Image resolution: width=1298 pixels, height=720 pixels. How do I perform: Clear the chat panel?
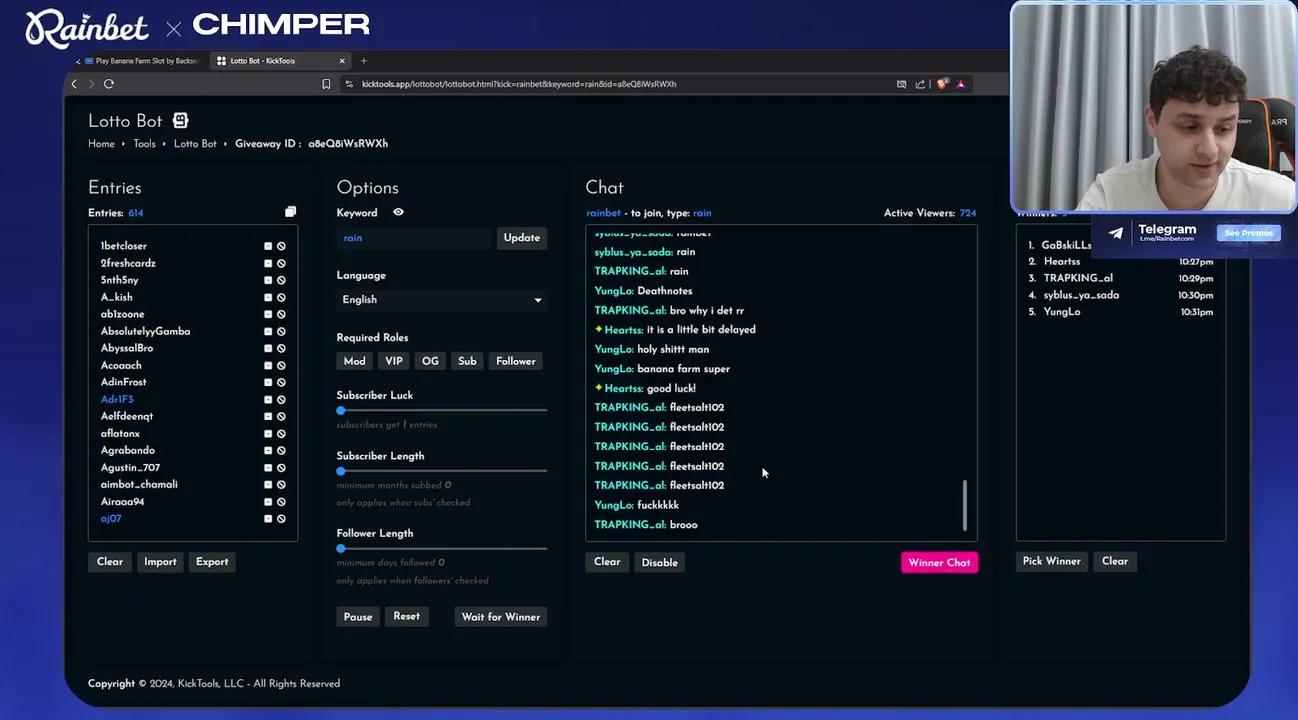coord(607,562)
